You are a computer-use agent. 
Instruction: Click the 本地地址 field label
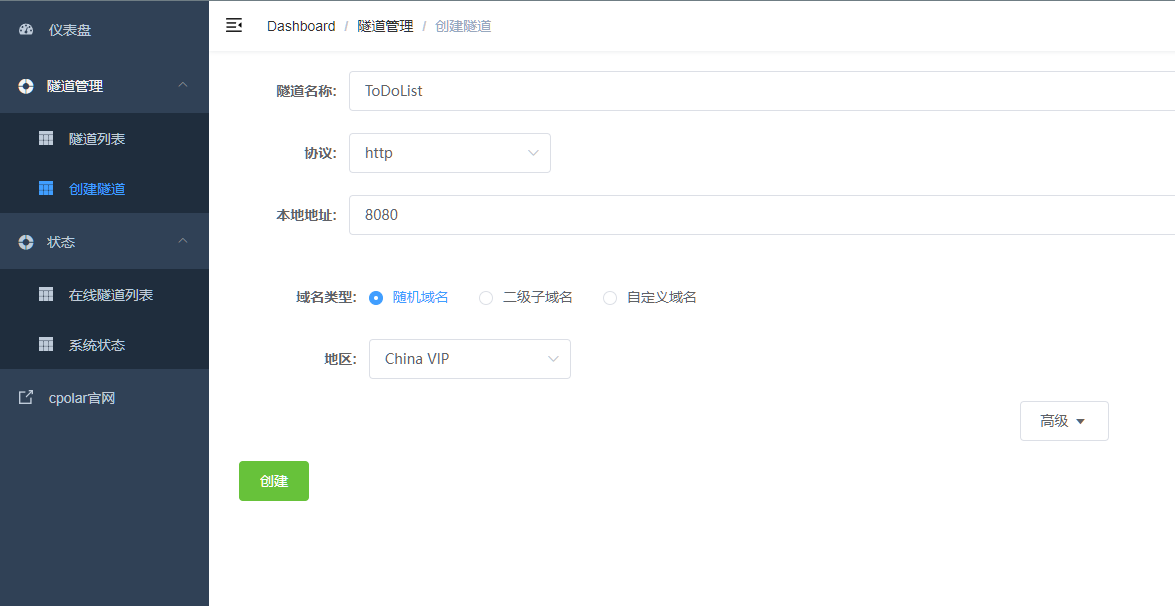(306, 215)
